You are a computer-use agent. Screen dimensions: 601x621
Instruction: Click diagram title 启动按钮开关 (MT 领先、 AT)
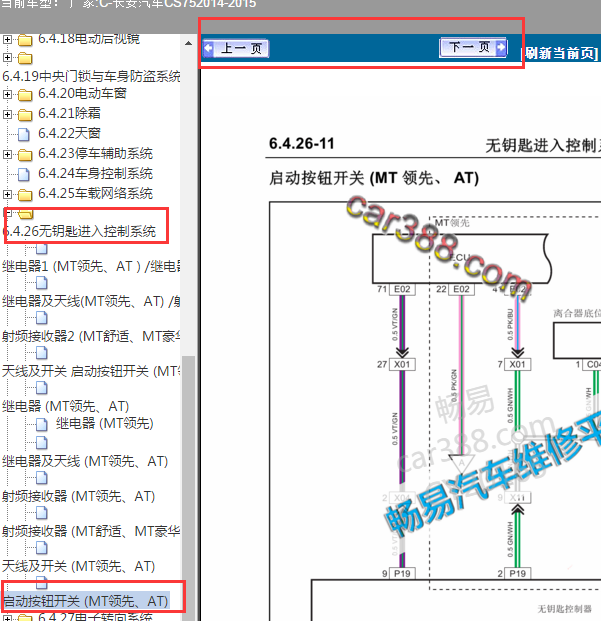coord(374,178)
